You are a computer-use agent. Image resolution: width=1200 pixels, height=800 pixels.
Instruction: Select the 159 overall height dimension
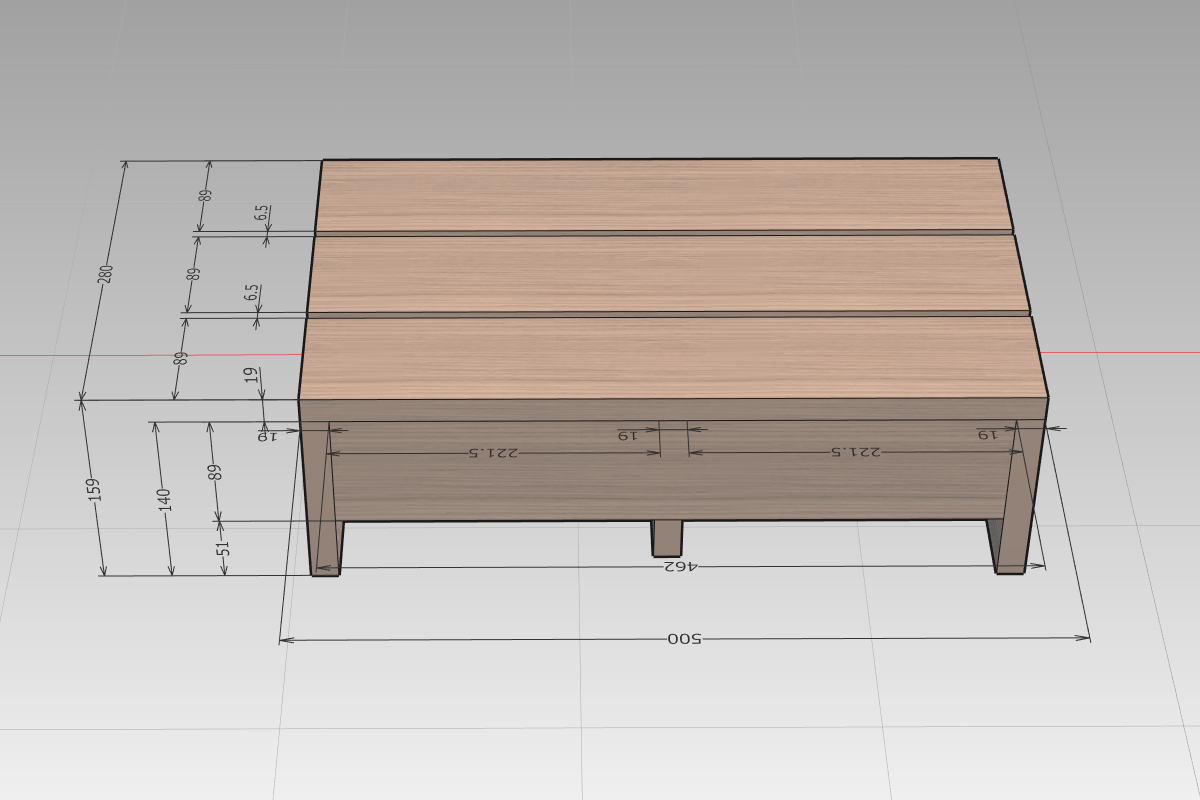point(95,489)
